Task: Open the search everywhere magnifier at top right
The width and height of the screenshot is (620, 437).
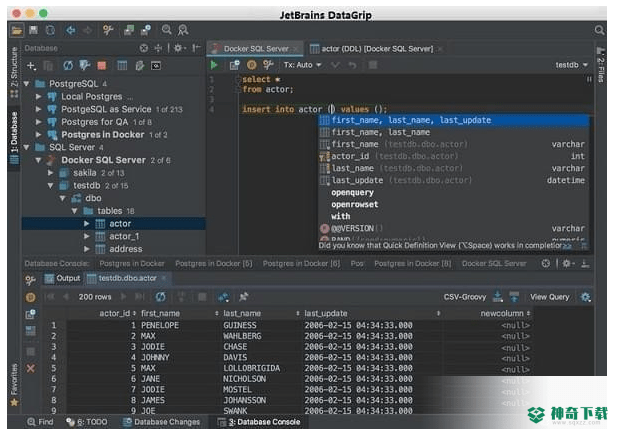Action: [599, 30]
